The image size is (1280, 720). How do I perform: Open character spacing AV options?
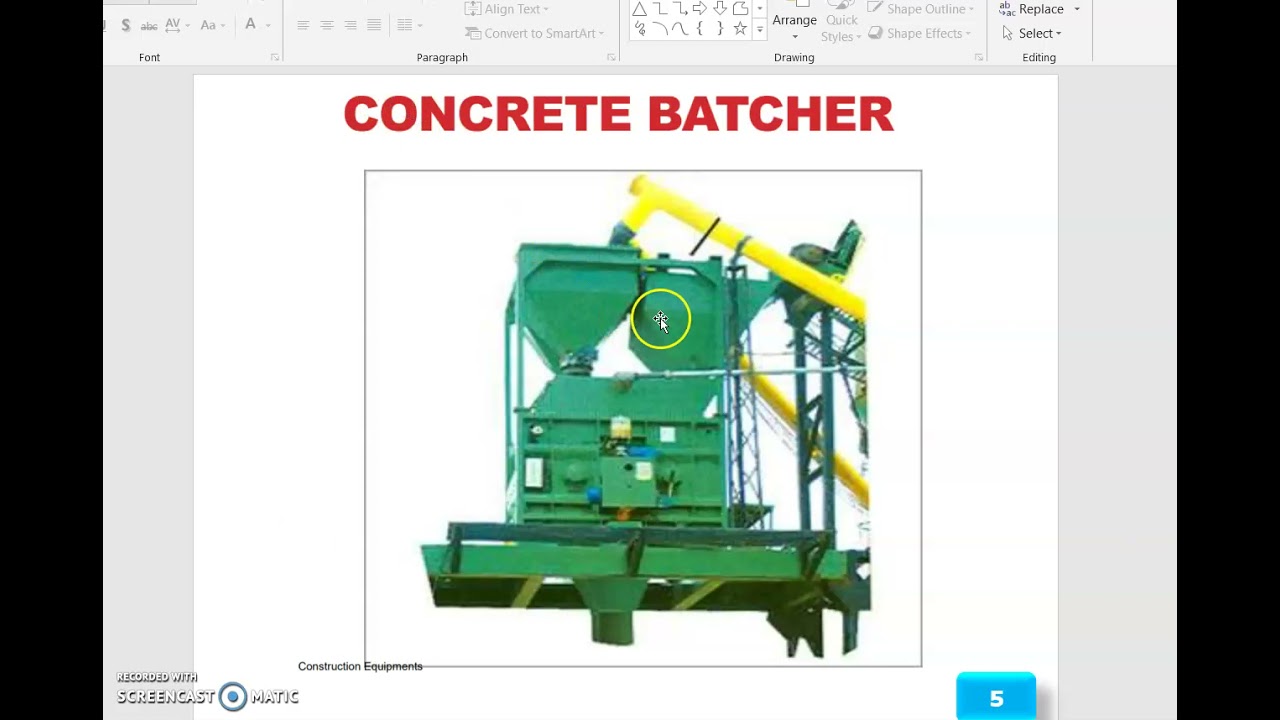[x=176, y=25]
